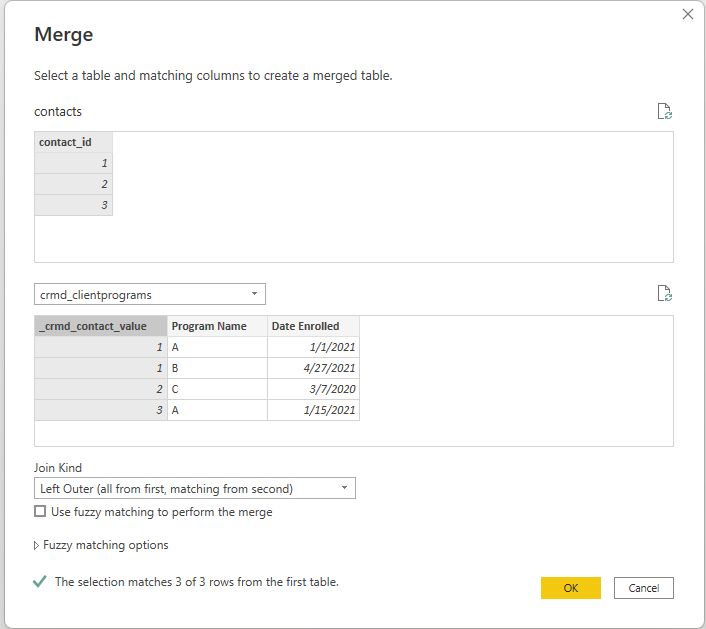
Task: Close the Merge dialog with the X
Action: [688, 14]
